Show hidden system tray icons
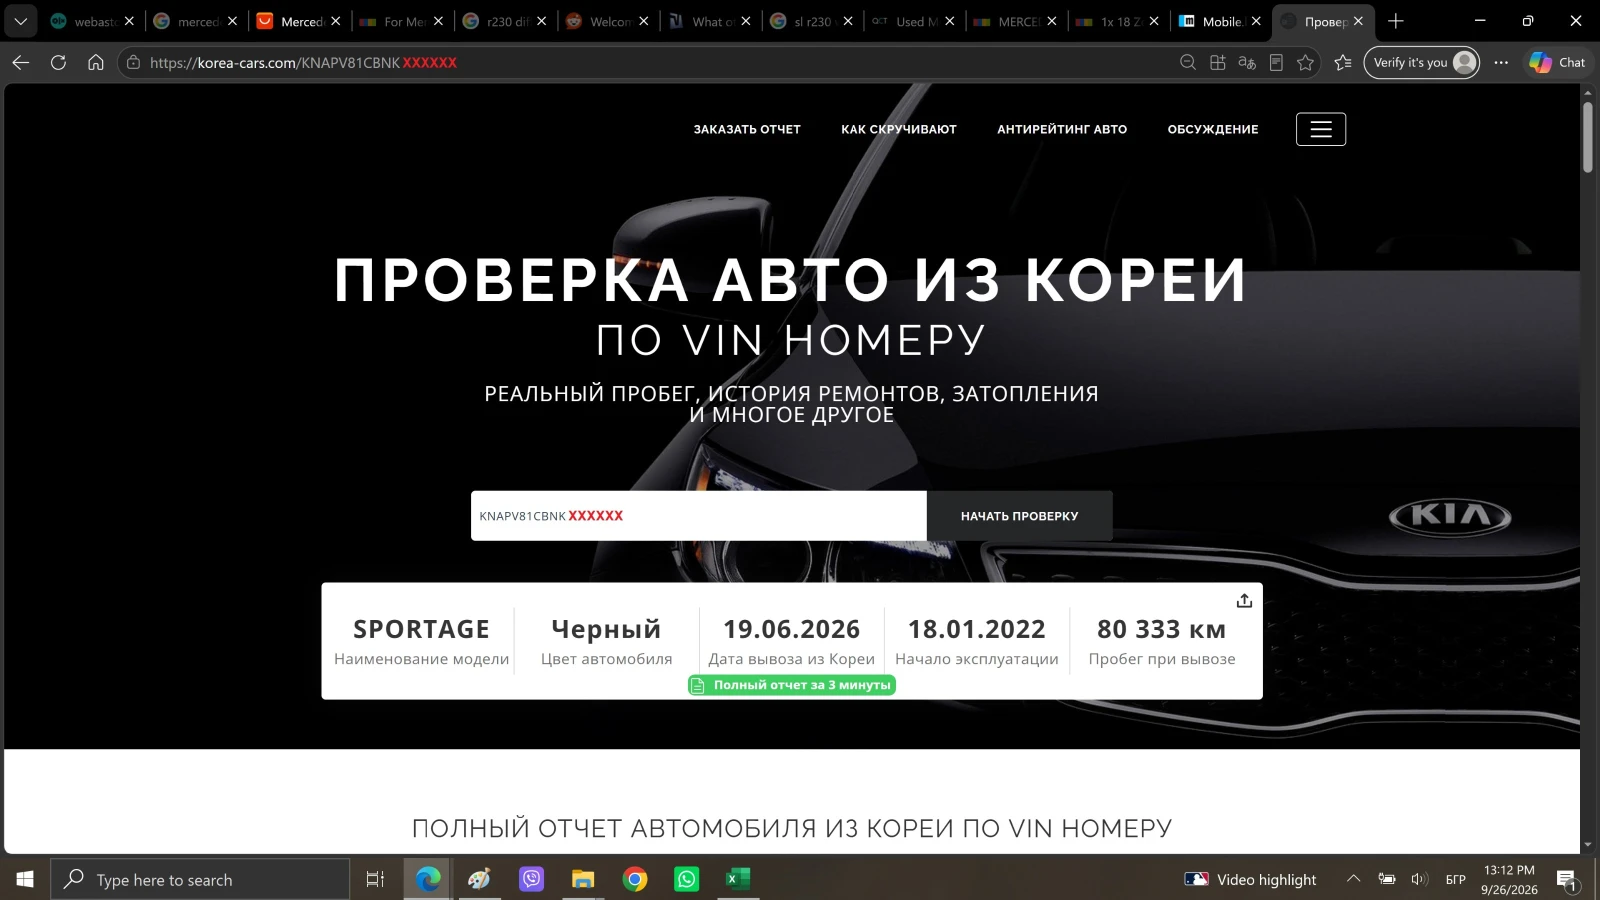This screenshot has height=900, width=1600. click(x=1353, y=878)
